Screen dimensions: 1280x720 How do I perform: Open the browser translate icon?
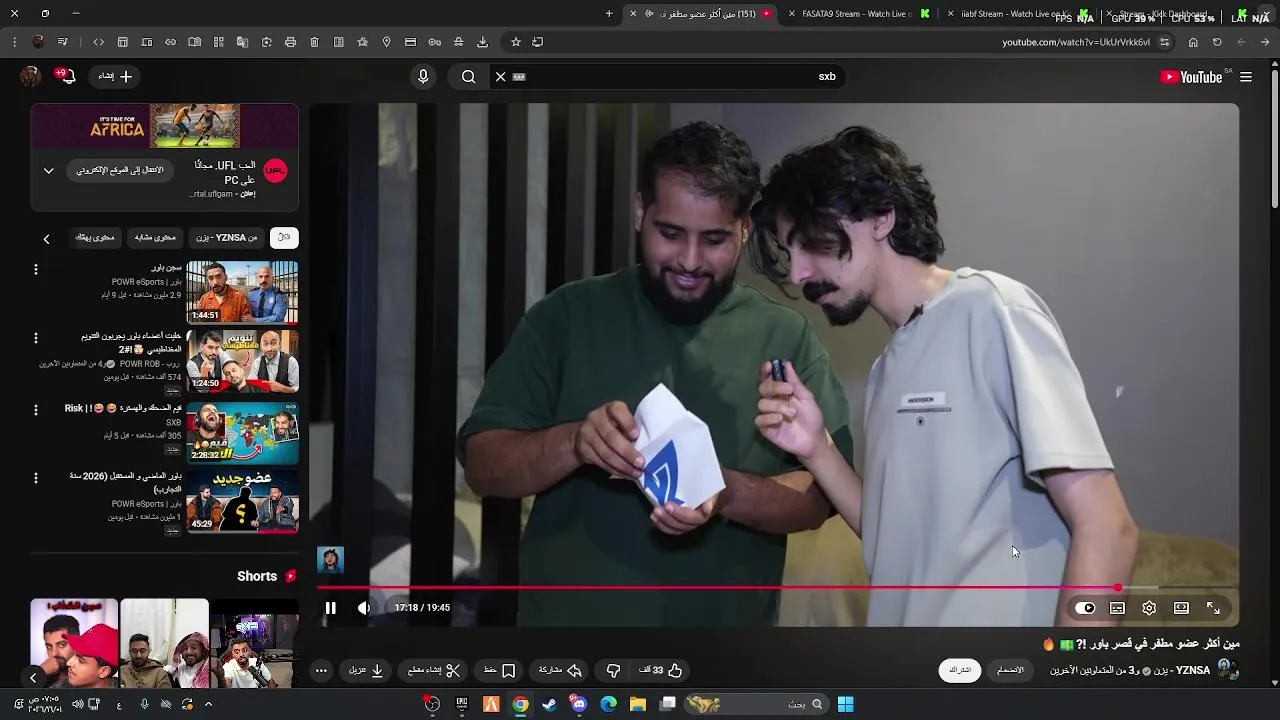(242, 42)
